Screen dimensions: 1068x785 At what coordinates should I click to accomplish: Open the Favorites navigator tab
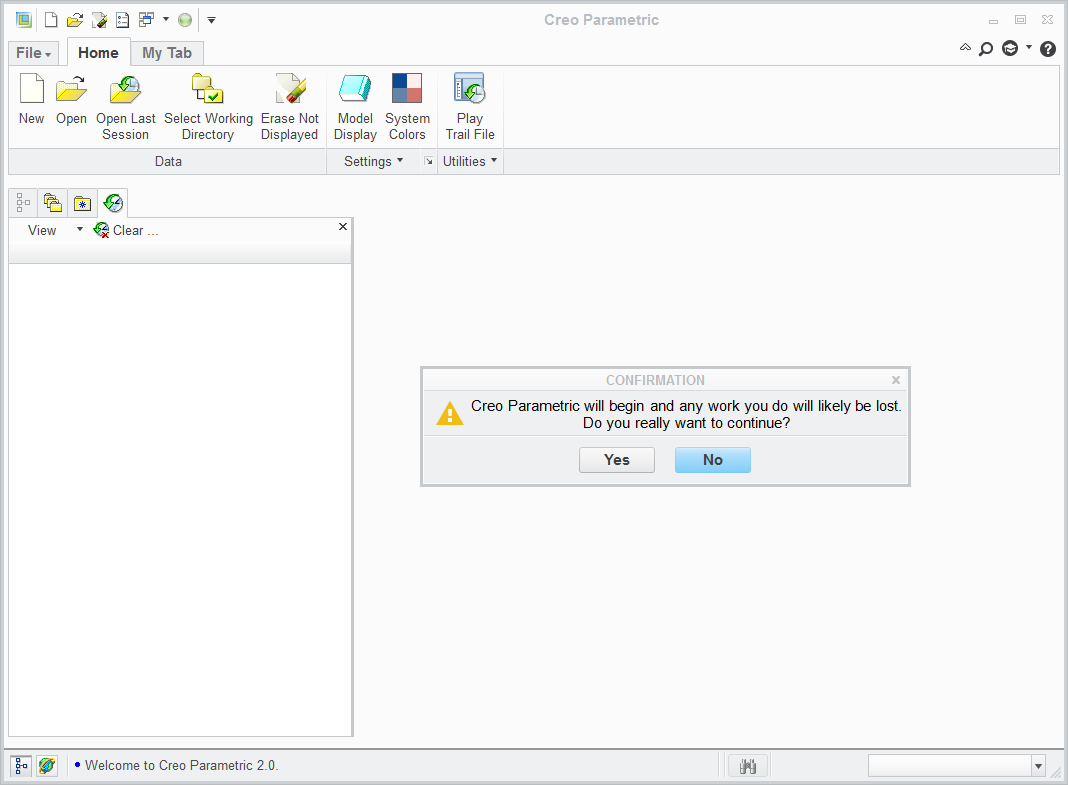pyautogui.click(x=82, y=203)
